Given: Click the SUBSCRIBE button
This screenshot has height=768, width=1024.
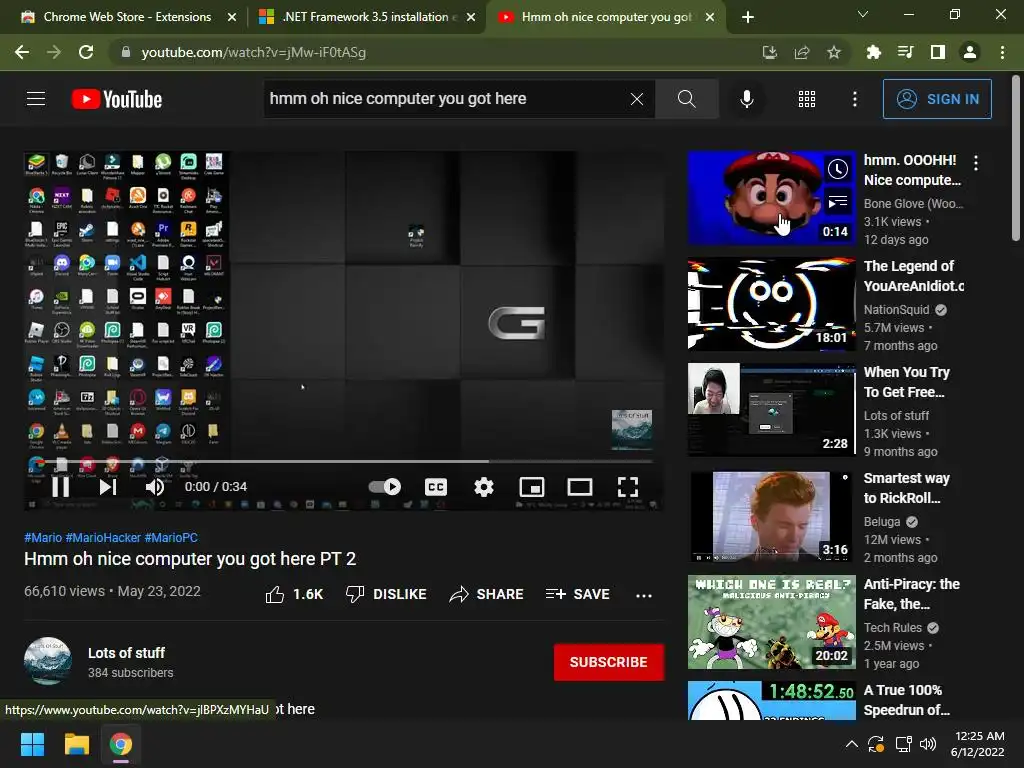Looking at the screenshot, I should tap(609, 662).
